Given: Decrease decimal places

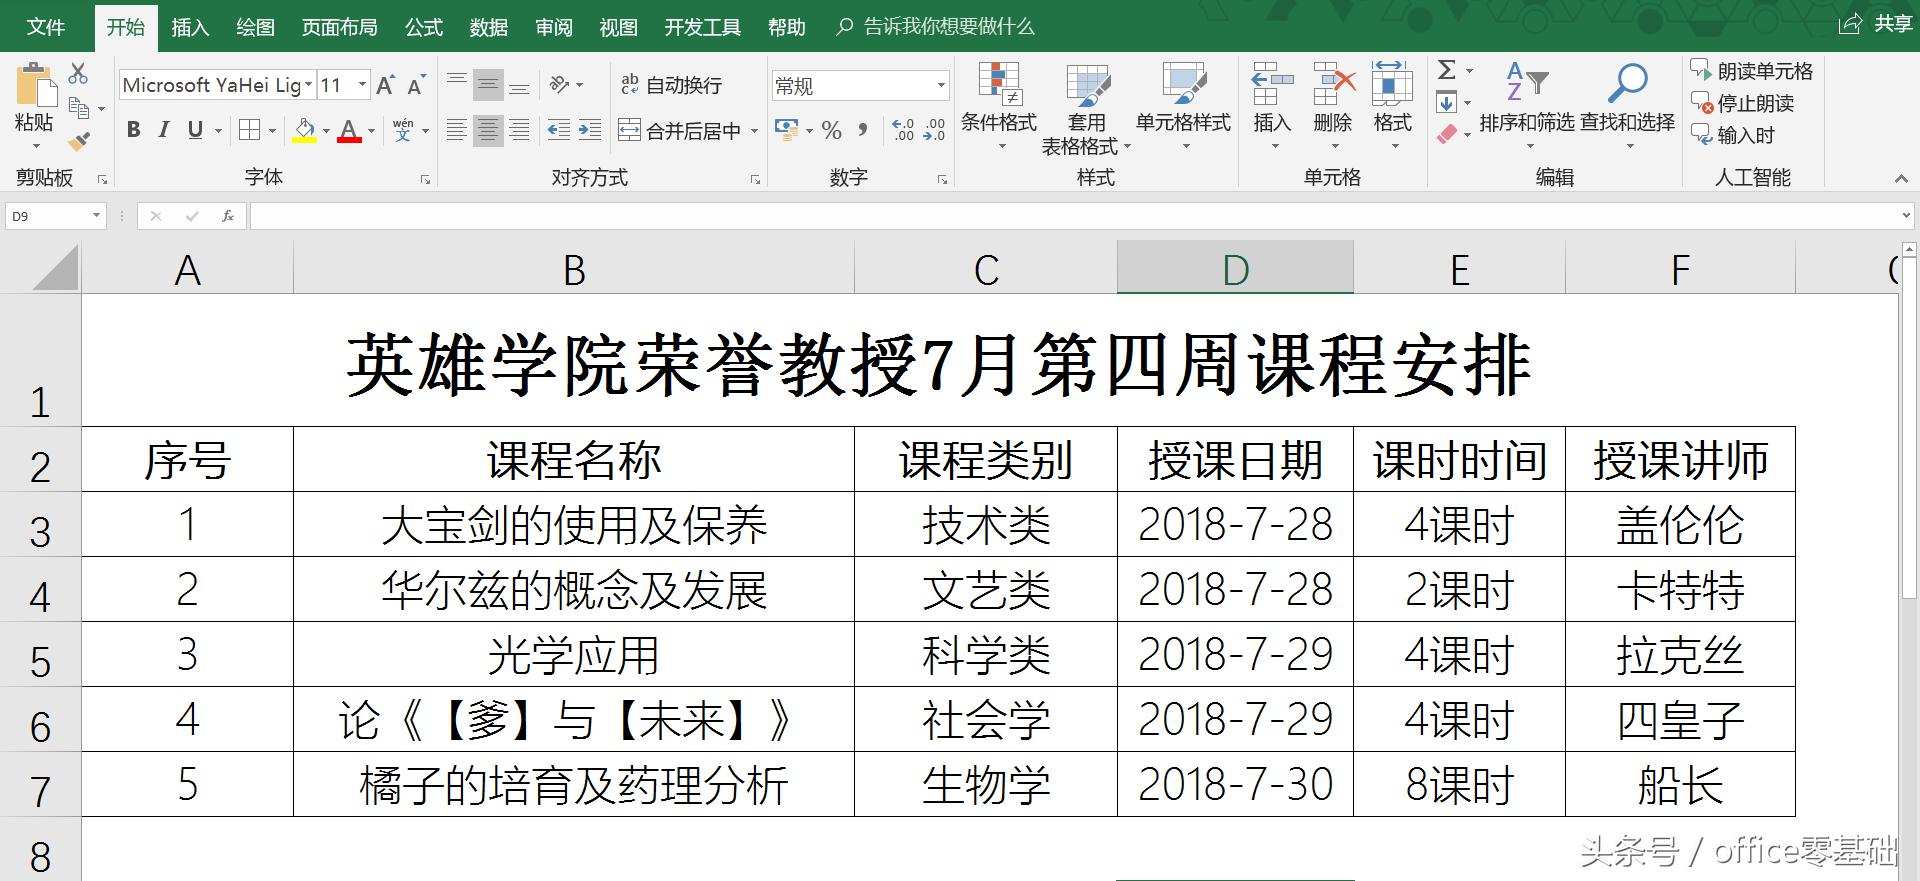Looking at the screenshot, I should [x=935, y=130].
